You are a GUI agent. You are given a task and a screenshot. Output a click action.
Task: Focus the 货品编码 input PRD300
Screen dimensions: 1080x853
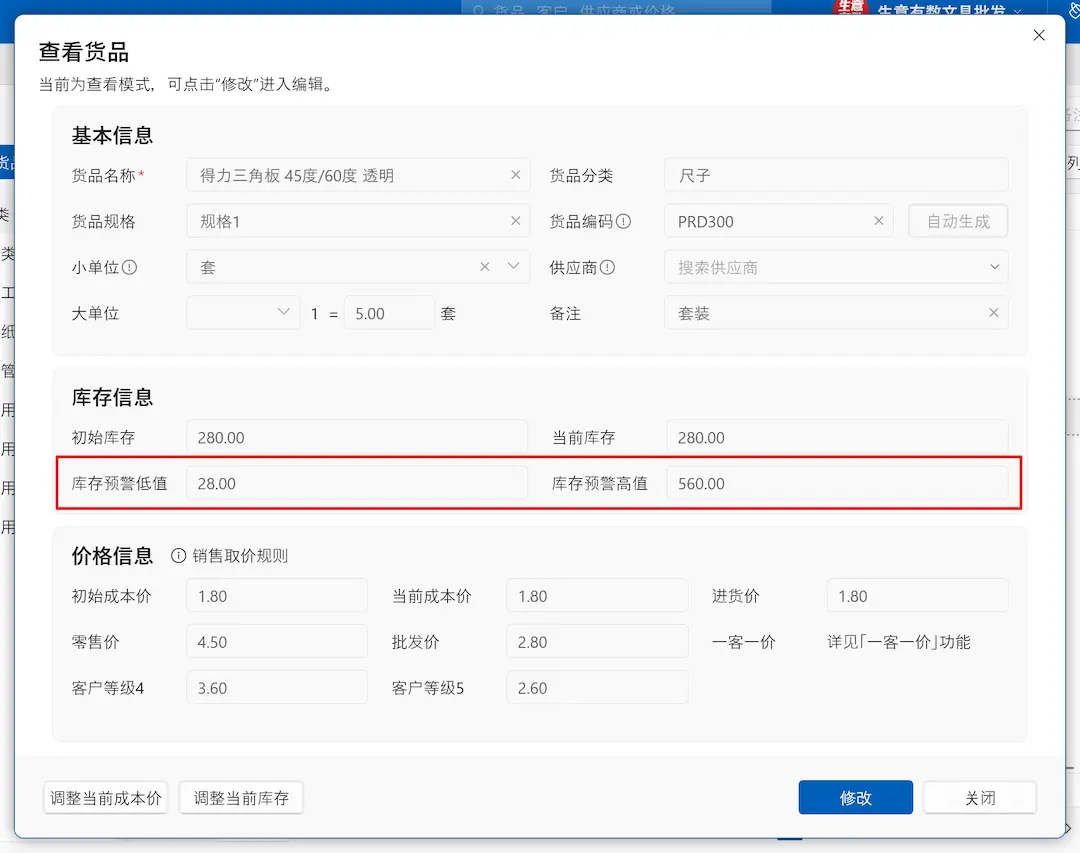(779, 221)
